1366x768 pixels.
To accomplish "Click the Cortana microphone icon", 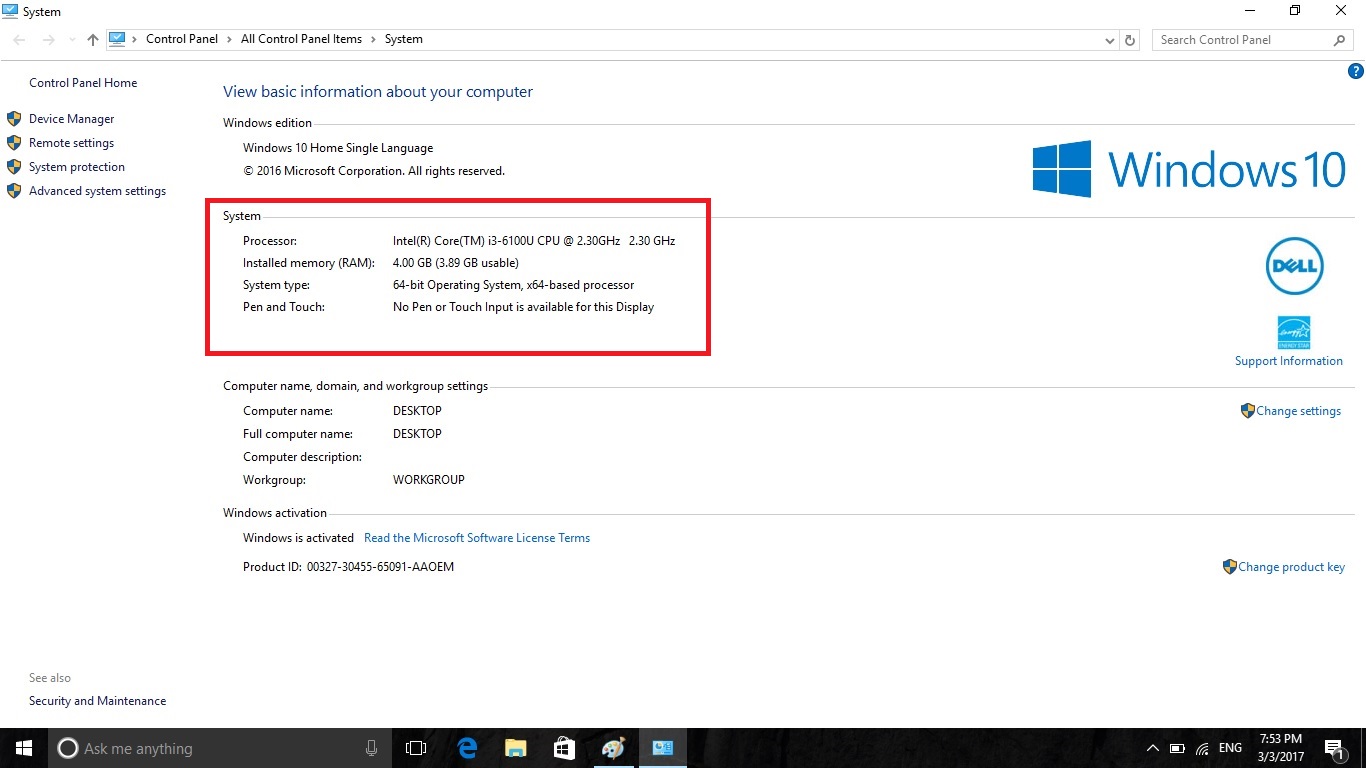I will [x=371, y=747].
